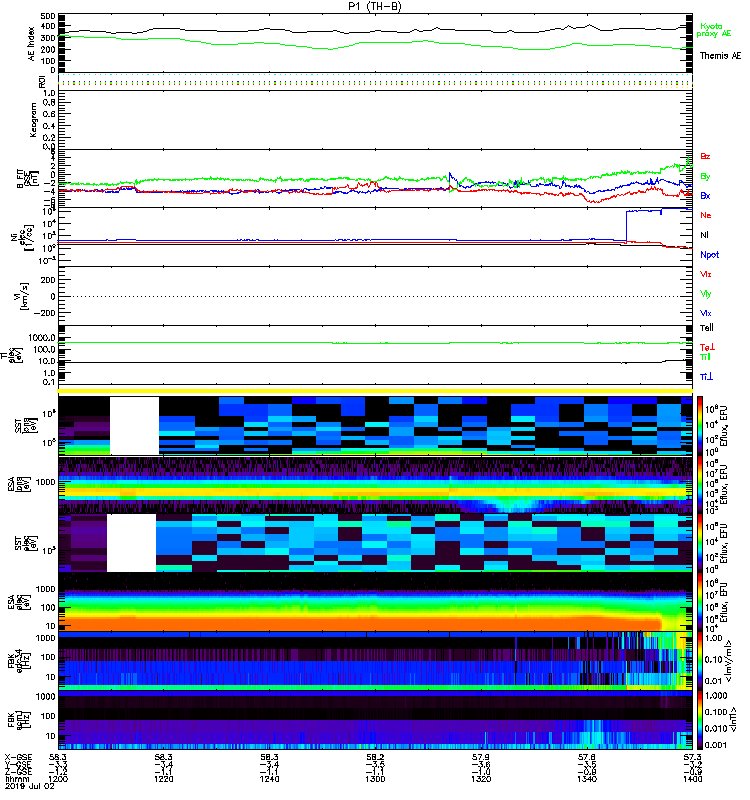The width and height of the screenshot is (750, 800).
Task: Click the white data gap in SST electrons panel
Action: tap(131, 543)
